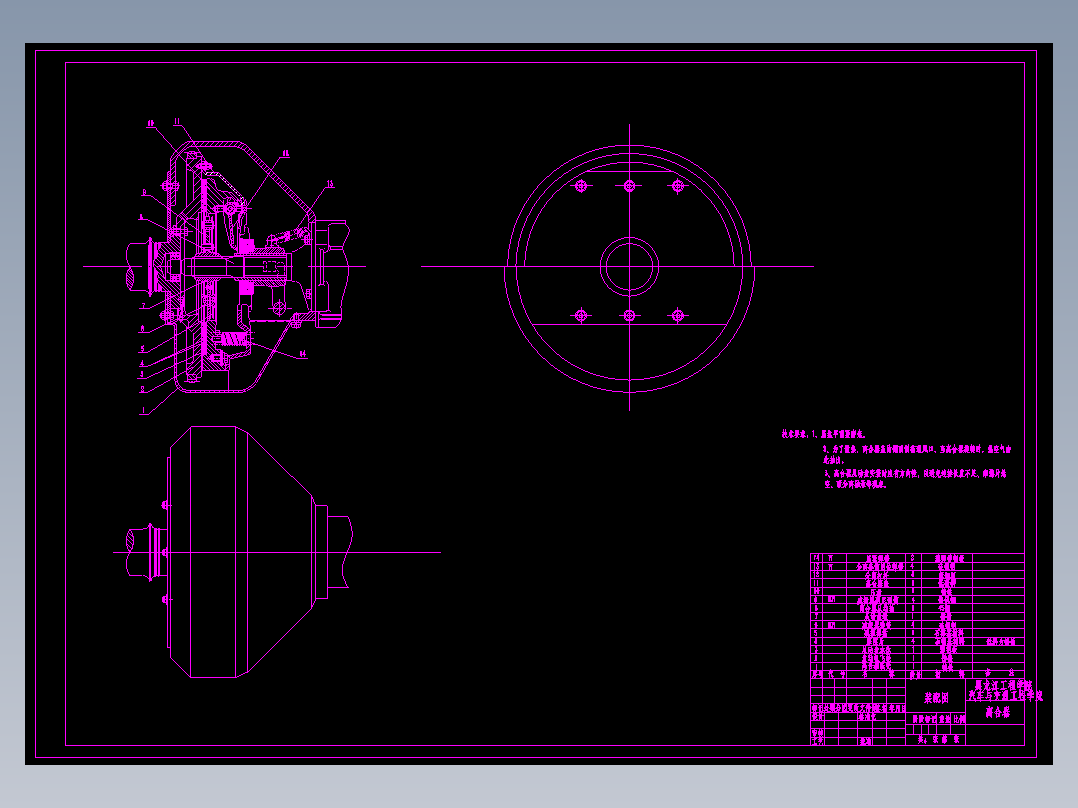The width and height of the screenshot is (1078, 808).
Task: Click part callout number 5
Action: point(143,349)
